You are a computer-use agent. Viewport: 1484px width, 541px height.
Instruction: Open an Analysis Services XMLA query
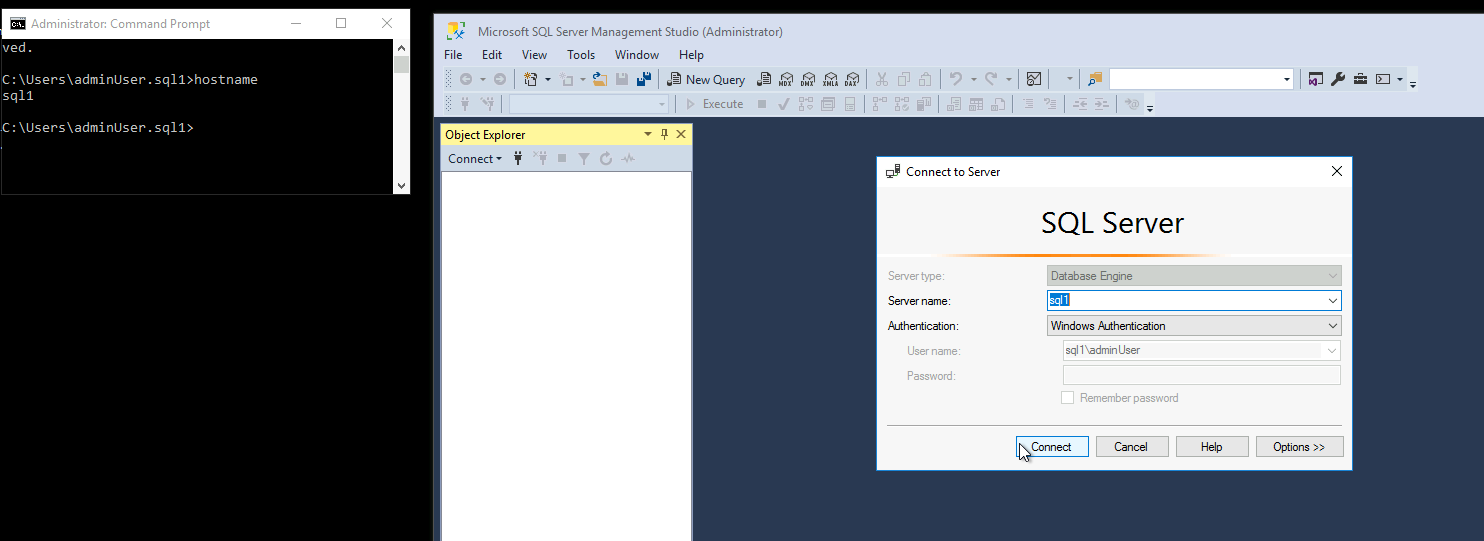(830, 79)
